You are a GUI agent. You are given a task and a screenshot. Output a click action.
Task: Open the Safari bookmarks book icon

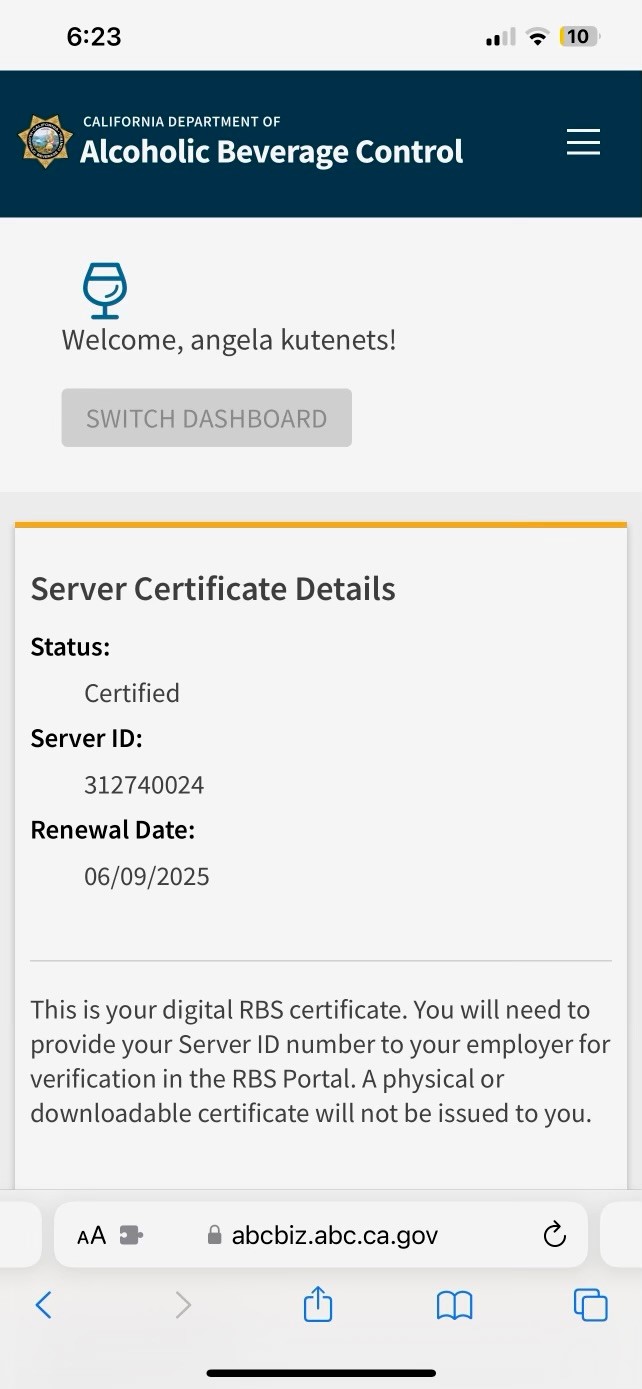(x=454, y=1305)
